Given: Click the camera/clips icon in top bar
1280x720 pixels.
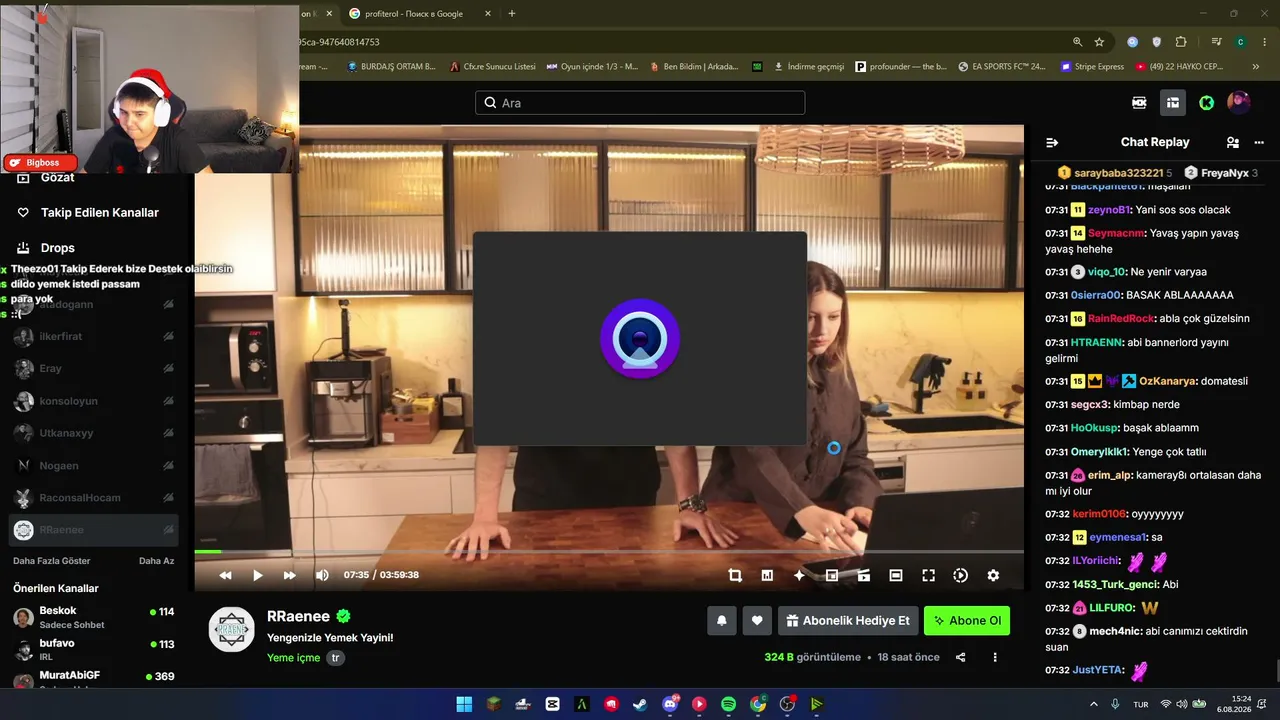Looking at the screenshot, I should click(x=1139, y=103).
